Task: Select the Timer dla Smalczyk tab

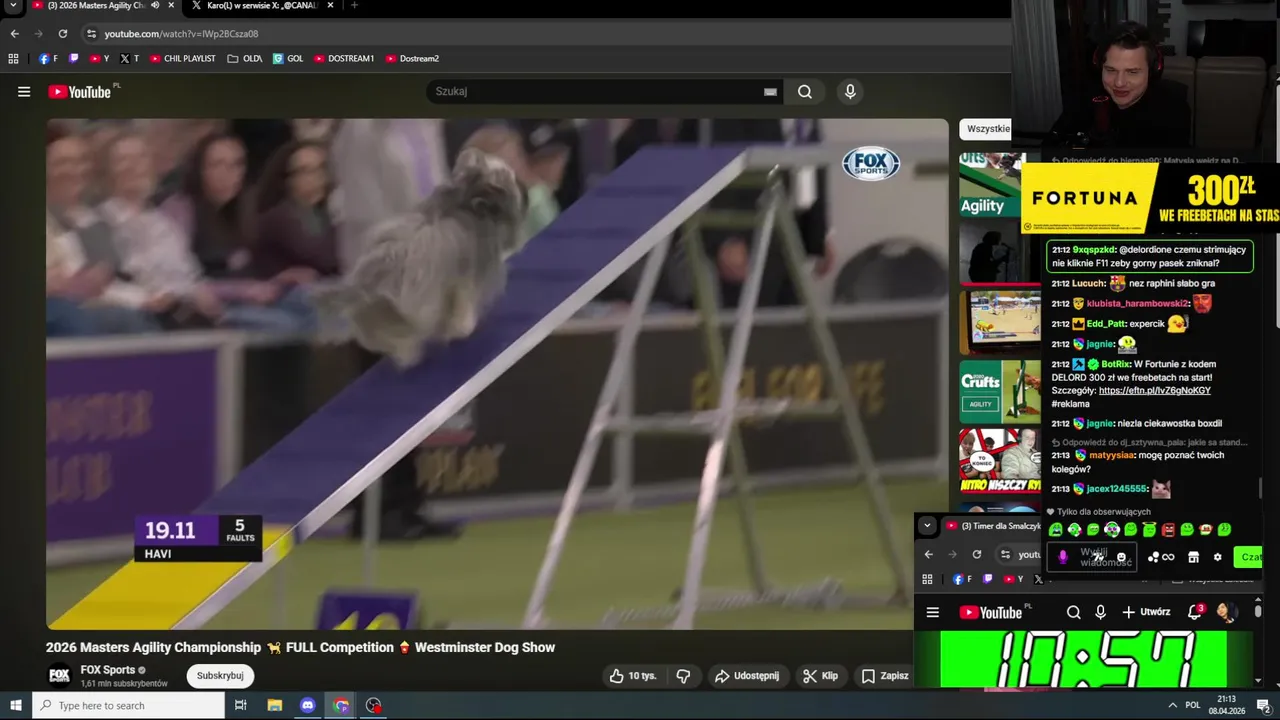Action: (993, 526)
